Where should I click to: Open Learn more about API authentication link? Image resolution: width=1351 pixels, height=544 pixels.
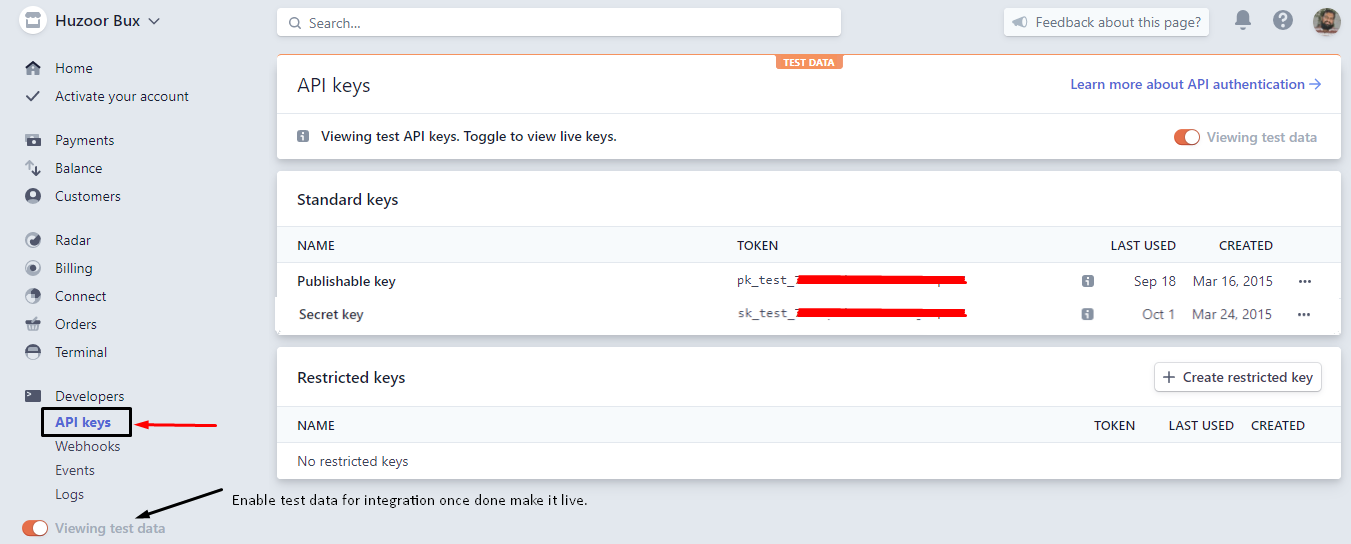(1196, 84)
